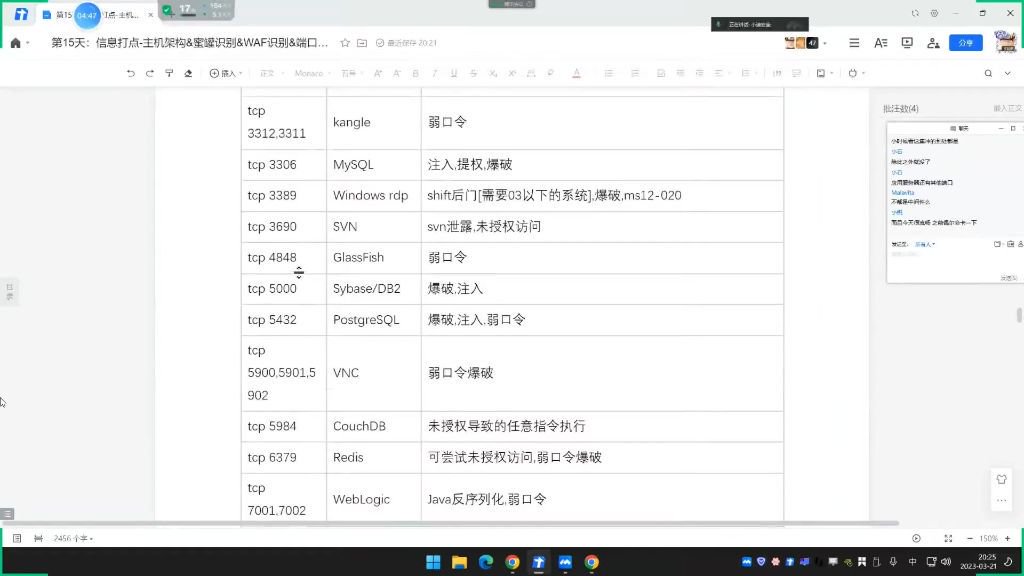
Task: Toggle italic formatting
Action: coord(434,73)
